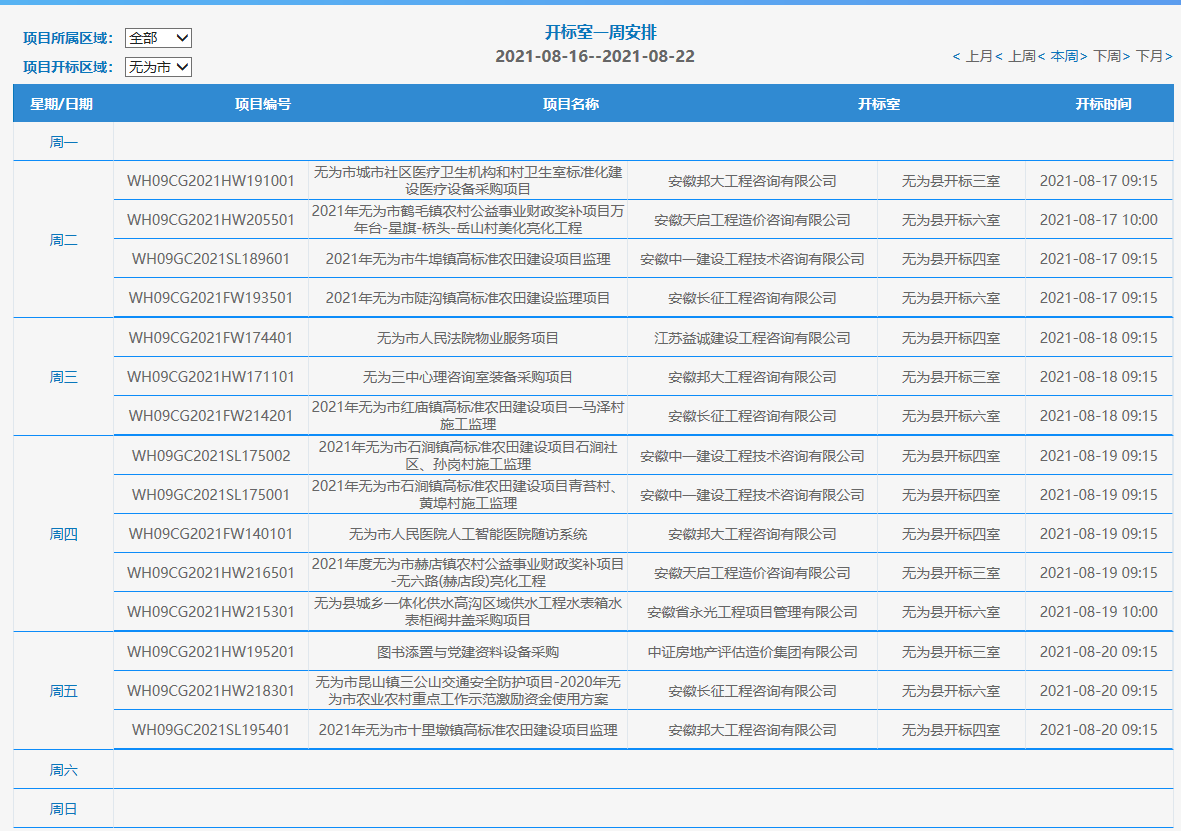Select the 周四 day cell
The width and height of the screenshot is (1181, 831).
pos(63,534)
